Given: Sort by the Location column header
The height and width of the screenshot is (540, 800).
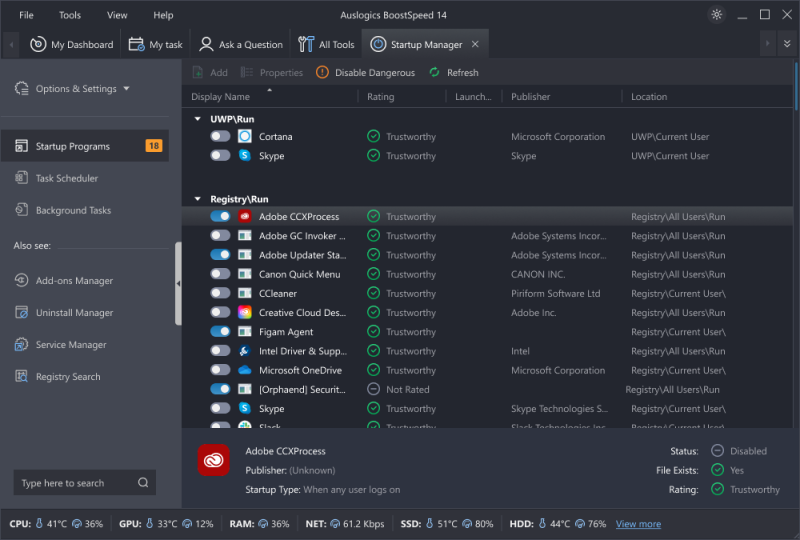Looking at the screenshot, I should [649, 96].
